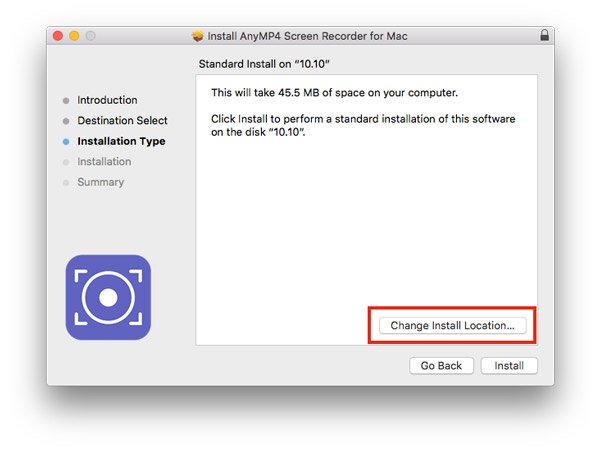Click the AnyMP4 Screen Recorder logo
Screen dimensions: 600x451
pyautogui.click(x=108, y=297)
